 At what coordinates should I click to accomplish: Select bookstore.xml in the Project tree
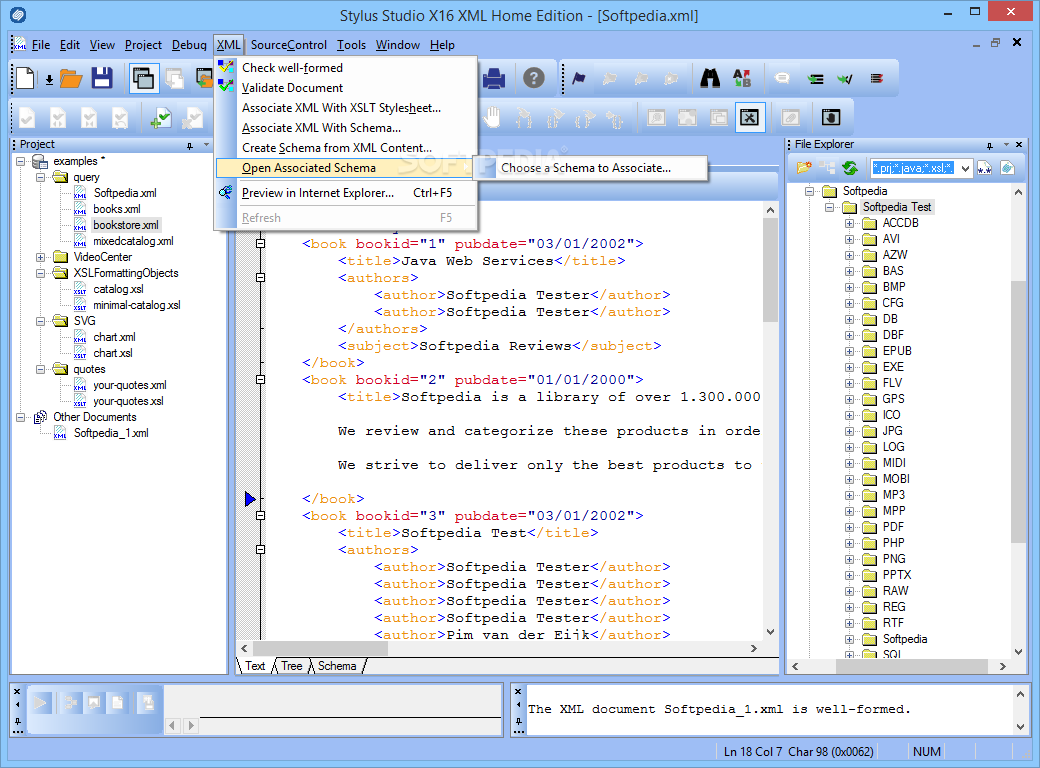[125, 225]
